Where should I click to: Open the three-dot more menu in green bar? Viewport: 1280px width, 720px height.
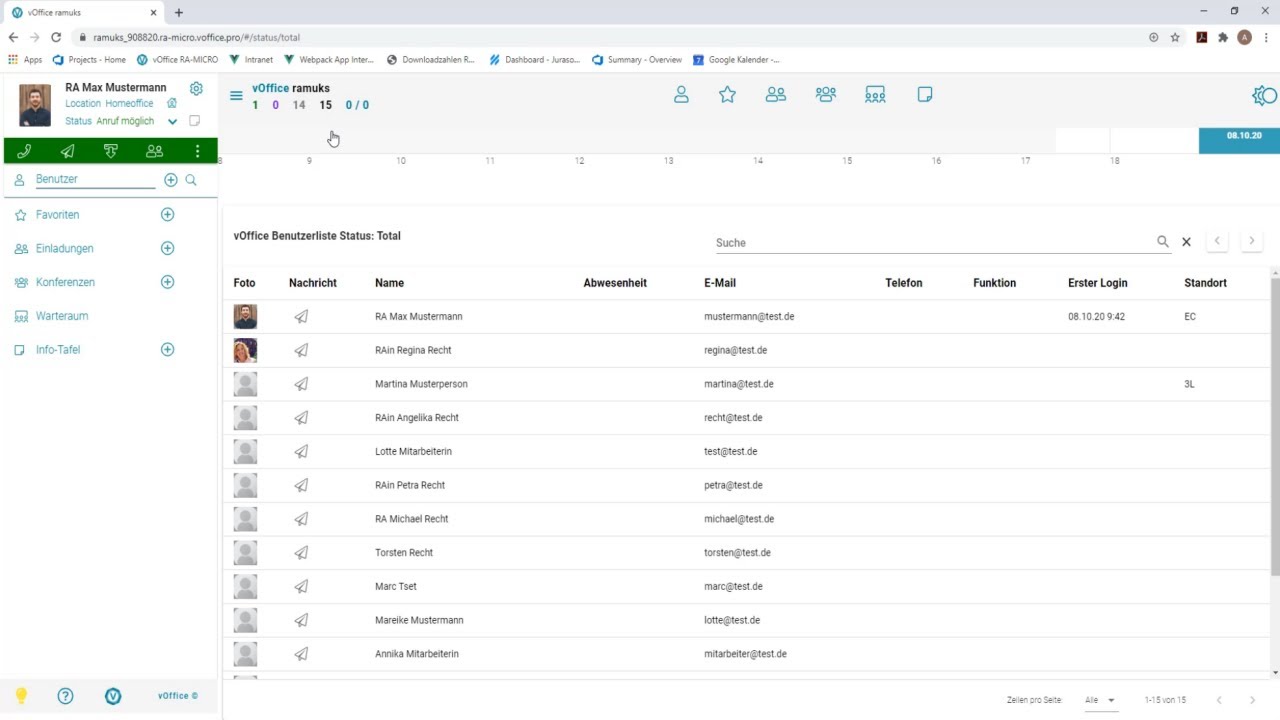click(x=197, y=151)
